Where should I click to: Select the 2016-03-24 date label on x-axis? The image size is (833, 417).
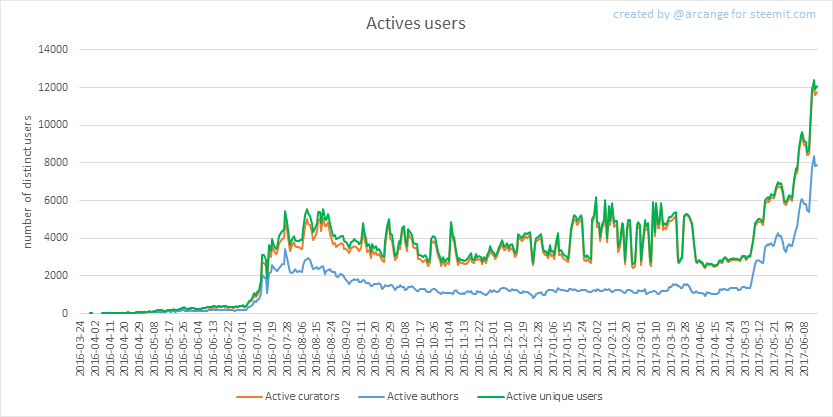pyautogui.click(x=82, y=345)
